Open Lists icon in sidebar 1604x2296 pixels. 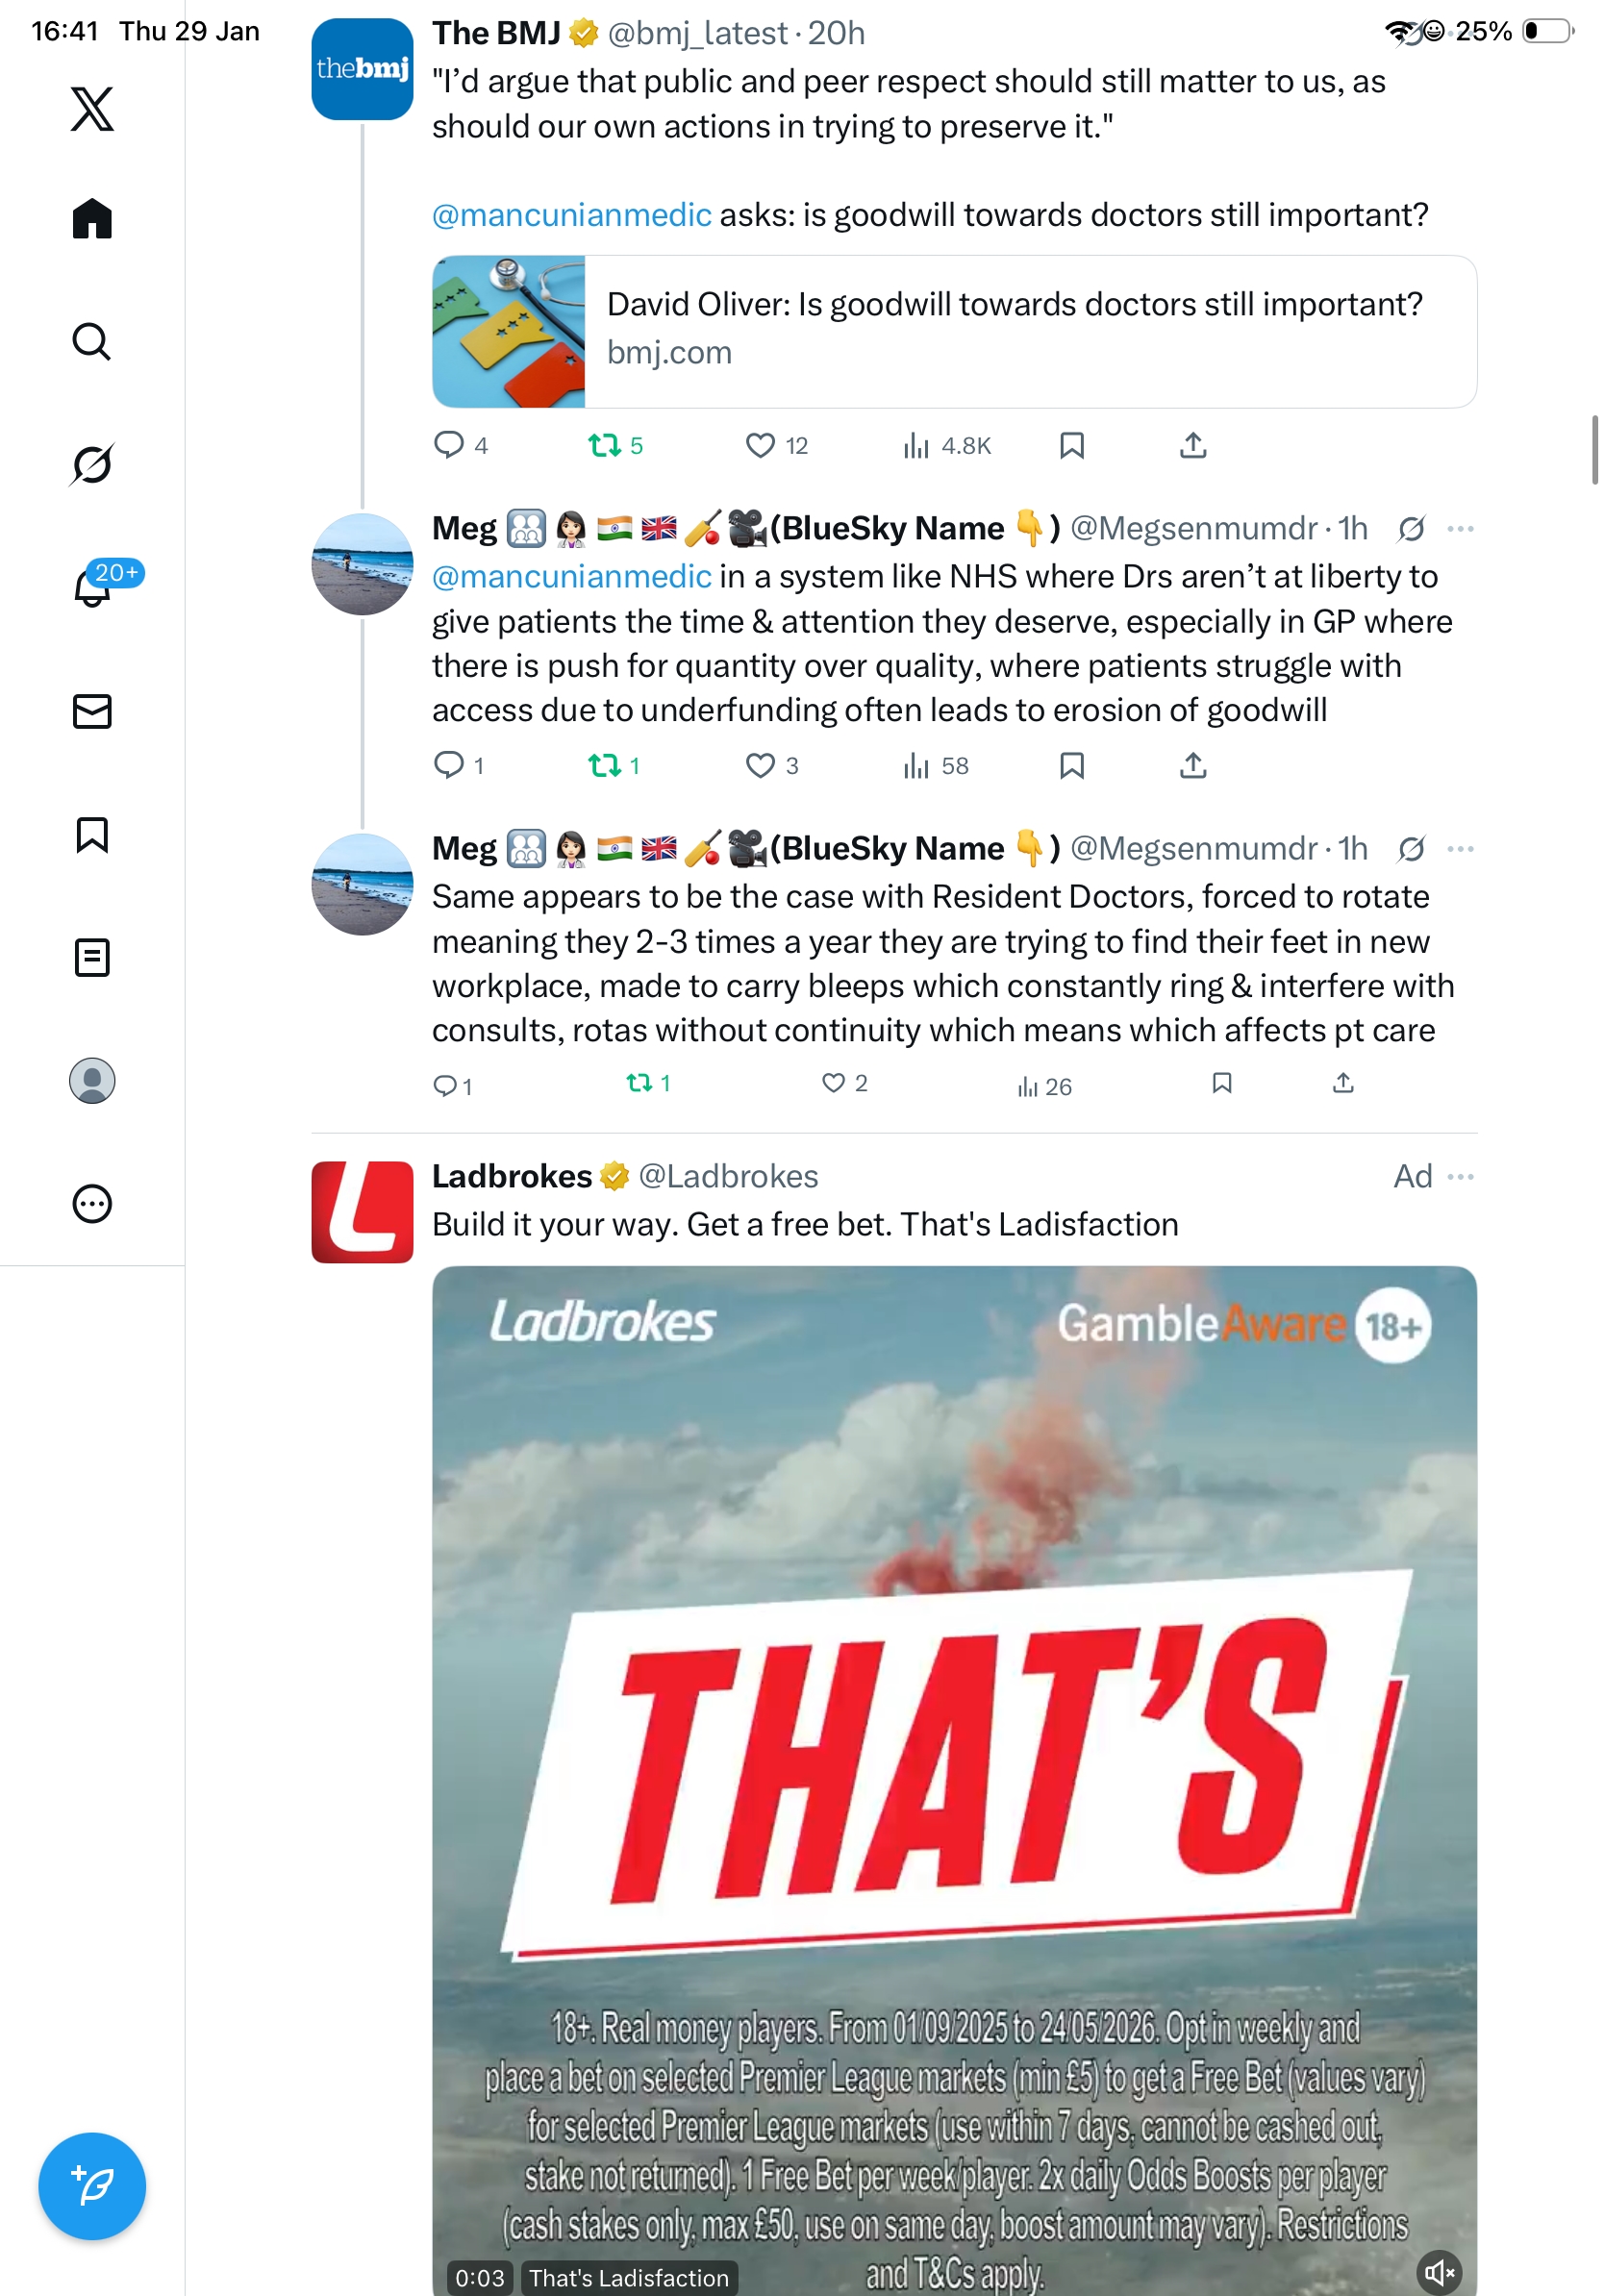(x=92, y=957)
